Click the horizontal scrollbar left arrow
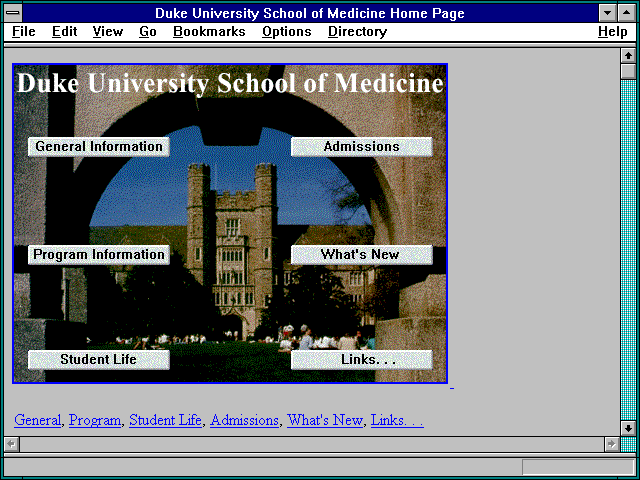Image resolution: width=640 pixels, height=480 pixels. pos(12,444)
